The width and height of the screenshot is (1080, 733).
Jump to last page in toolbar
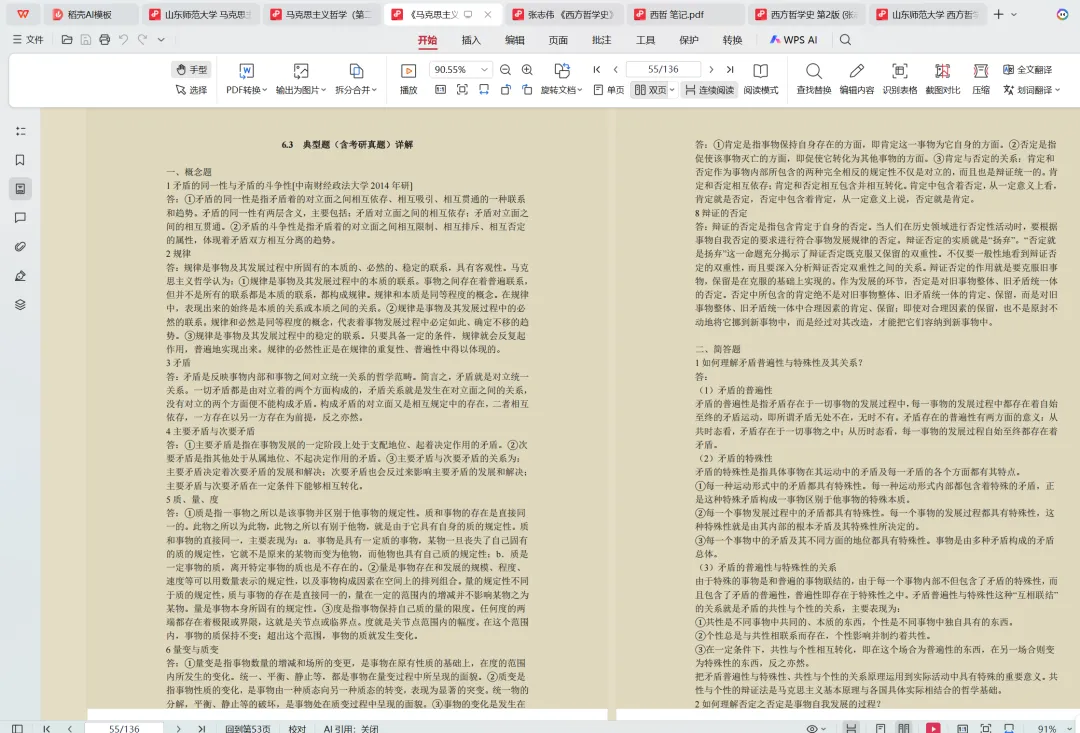pyautogui.click(x=730, y=70)
